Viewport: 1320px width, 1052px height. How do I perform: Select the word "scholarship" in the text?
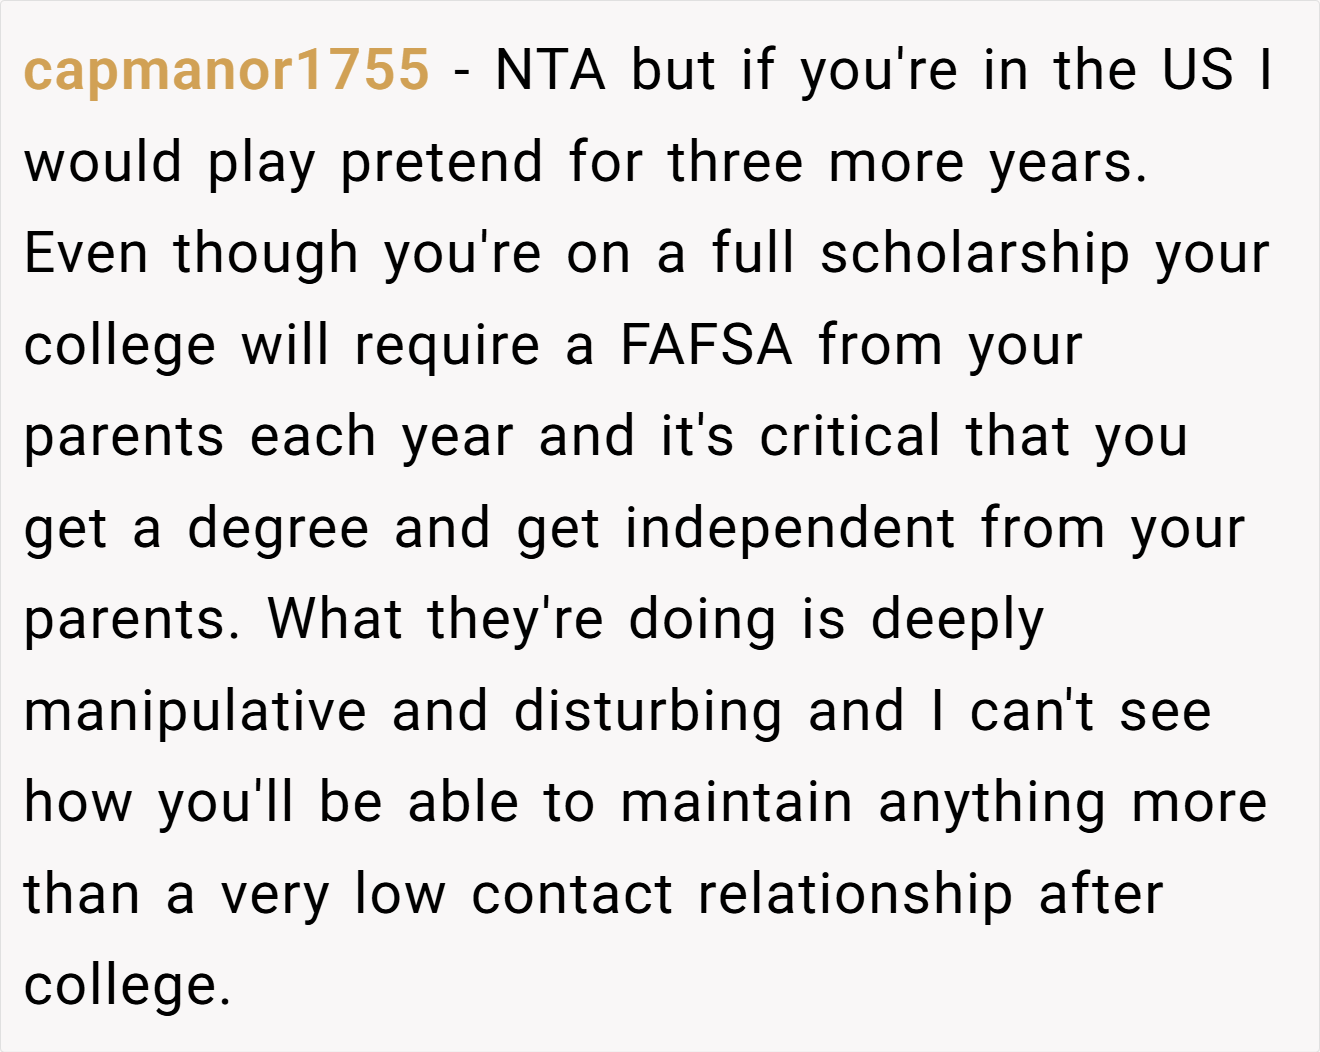pos(974,253)
